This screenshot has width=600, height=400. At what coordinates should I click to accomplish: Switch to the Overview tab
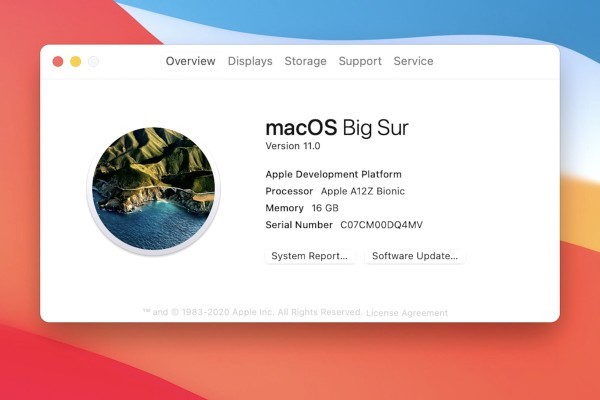pos(190,61)
